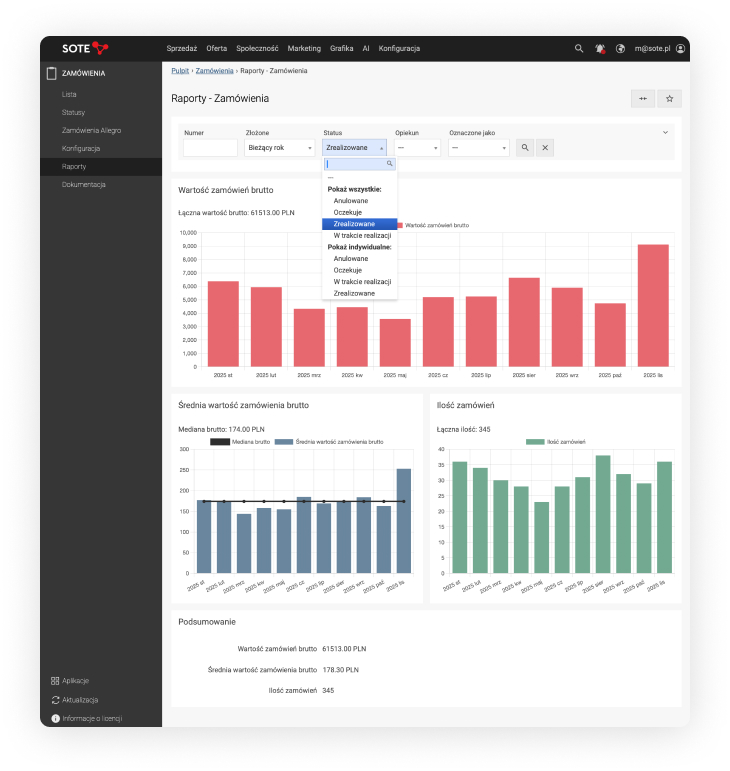
Task: Click the globe icon in the header
Action: coord(620,48)
